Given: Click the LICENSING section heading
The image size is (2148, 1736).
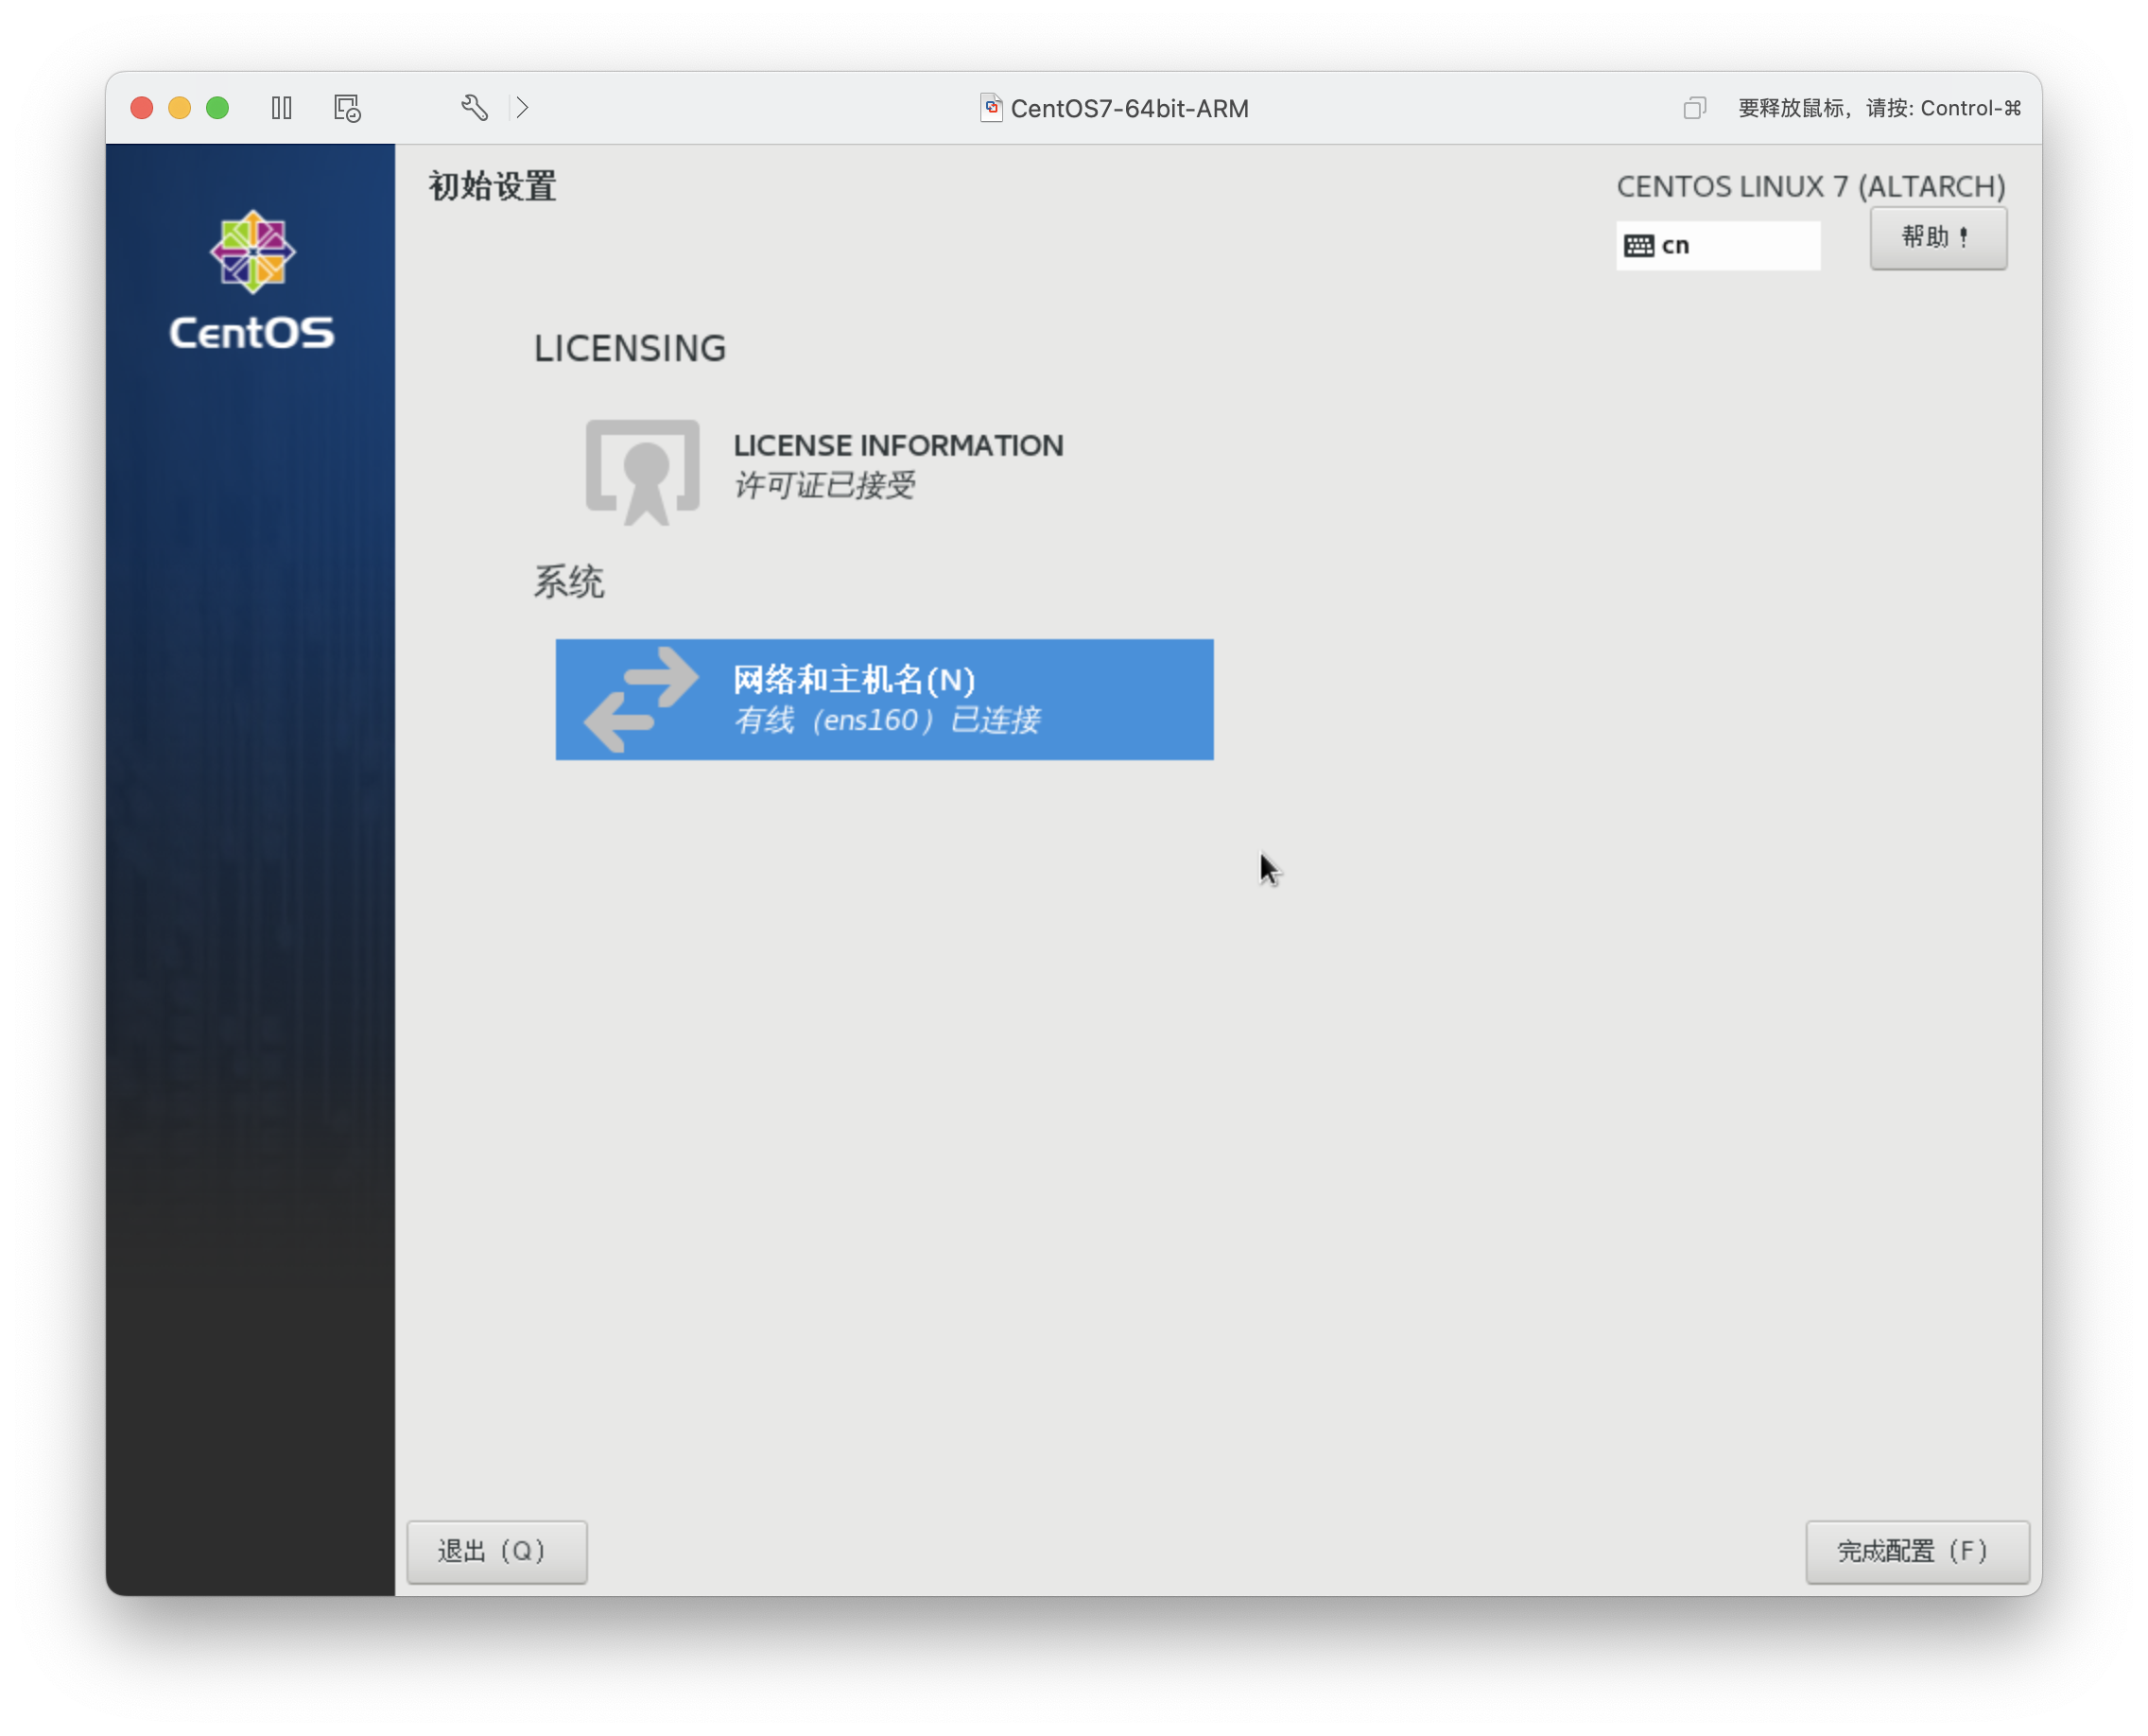Looking at the screenshot, I should coord(630,349).
